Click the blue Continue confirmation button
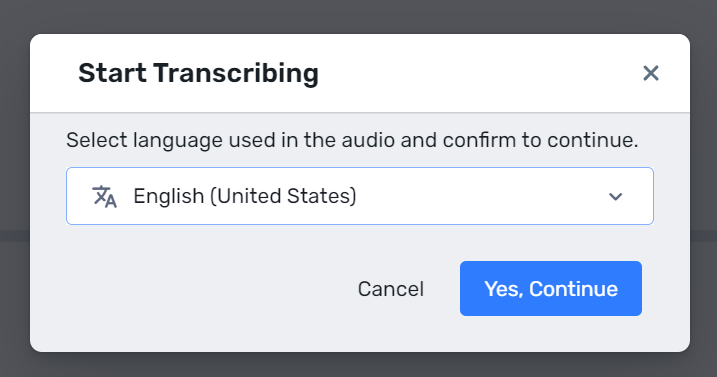The image size is (717, 377). [x=551, y=288]
